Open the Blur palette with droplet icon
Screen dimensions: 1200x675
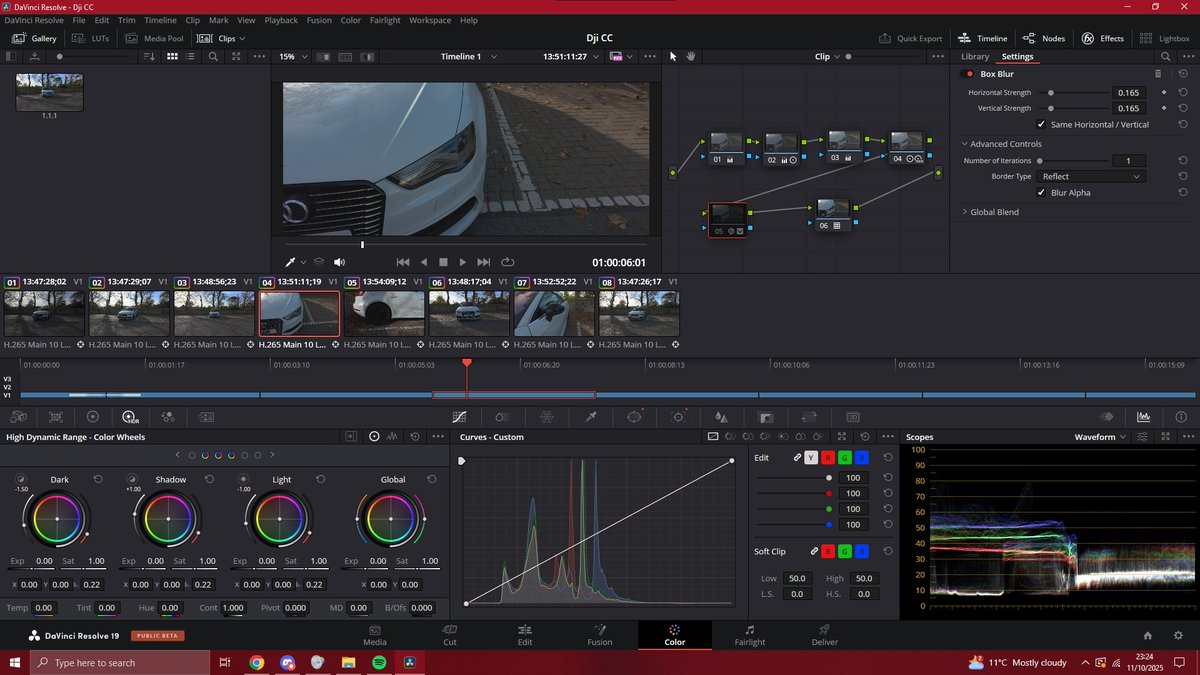coord(722,416)
